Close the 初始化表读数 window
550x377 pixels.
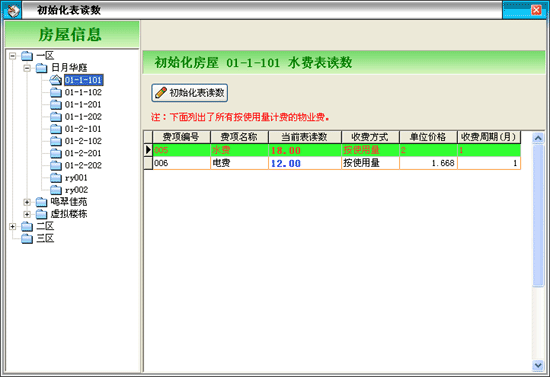click(x=536, y=10)
